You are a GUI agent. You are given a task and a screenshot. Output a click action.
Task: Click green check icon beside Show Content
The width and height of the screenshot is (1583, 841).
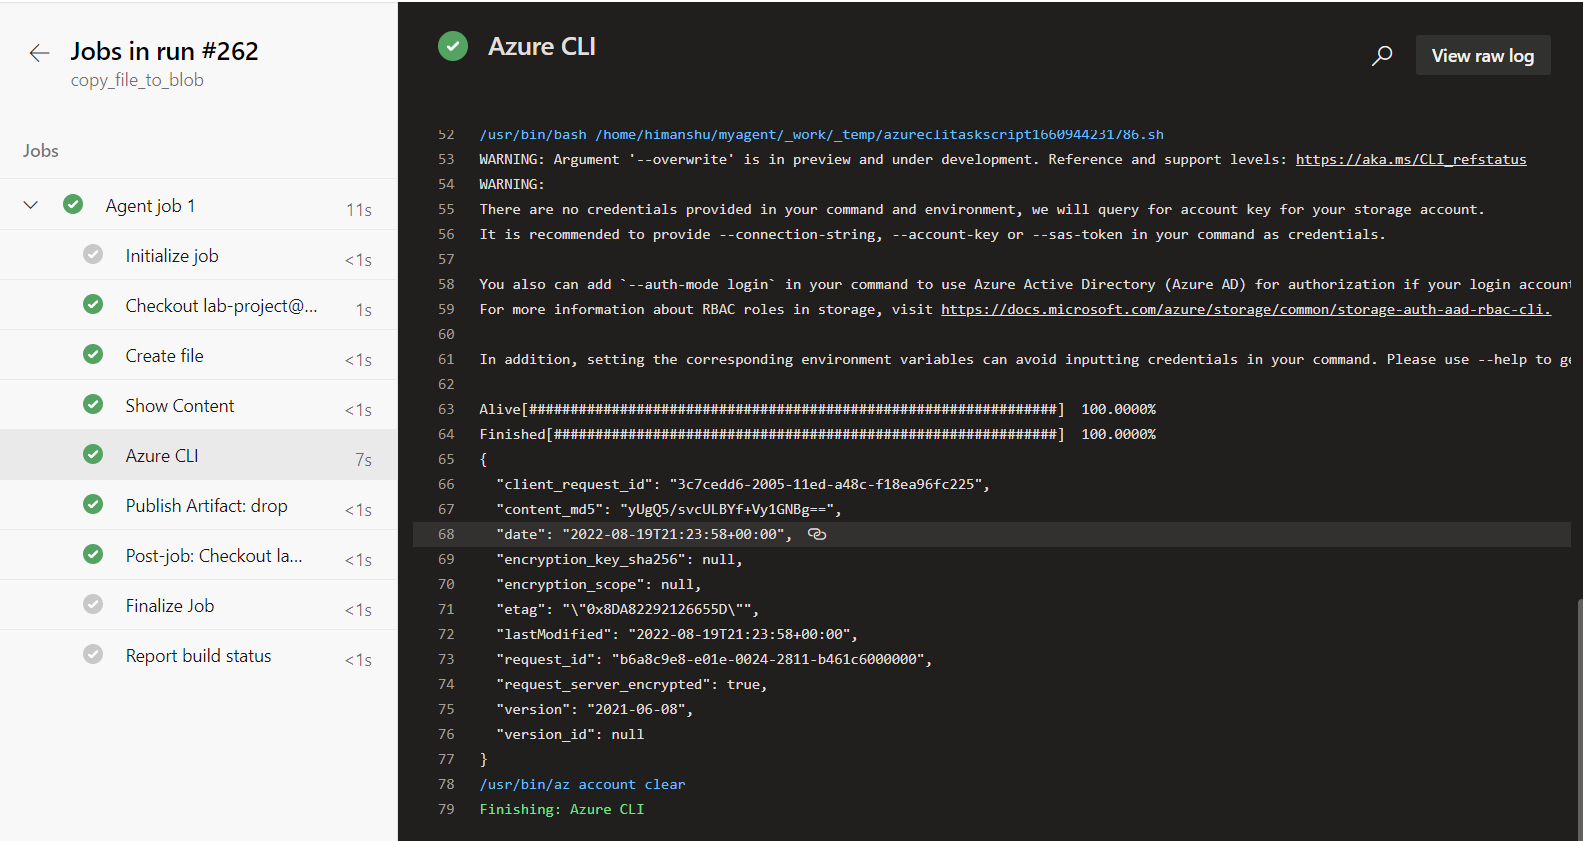point(93,404)
